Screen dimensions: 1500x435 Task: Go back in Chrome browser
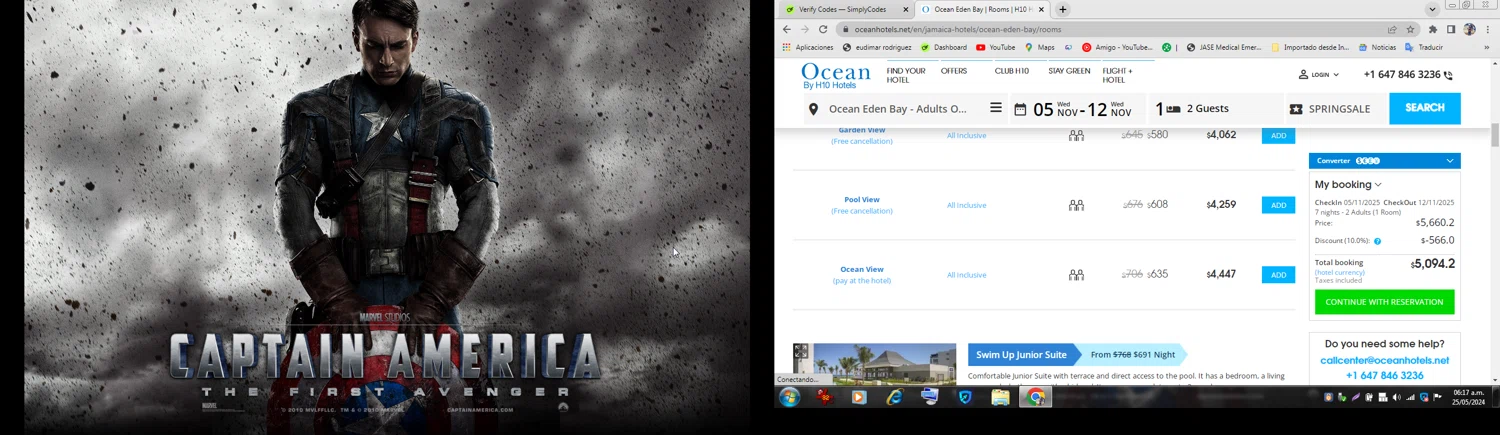(787, 29)
